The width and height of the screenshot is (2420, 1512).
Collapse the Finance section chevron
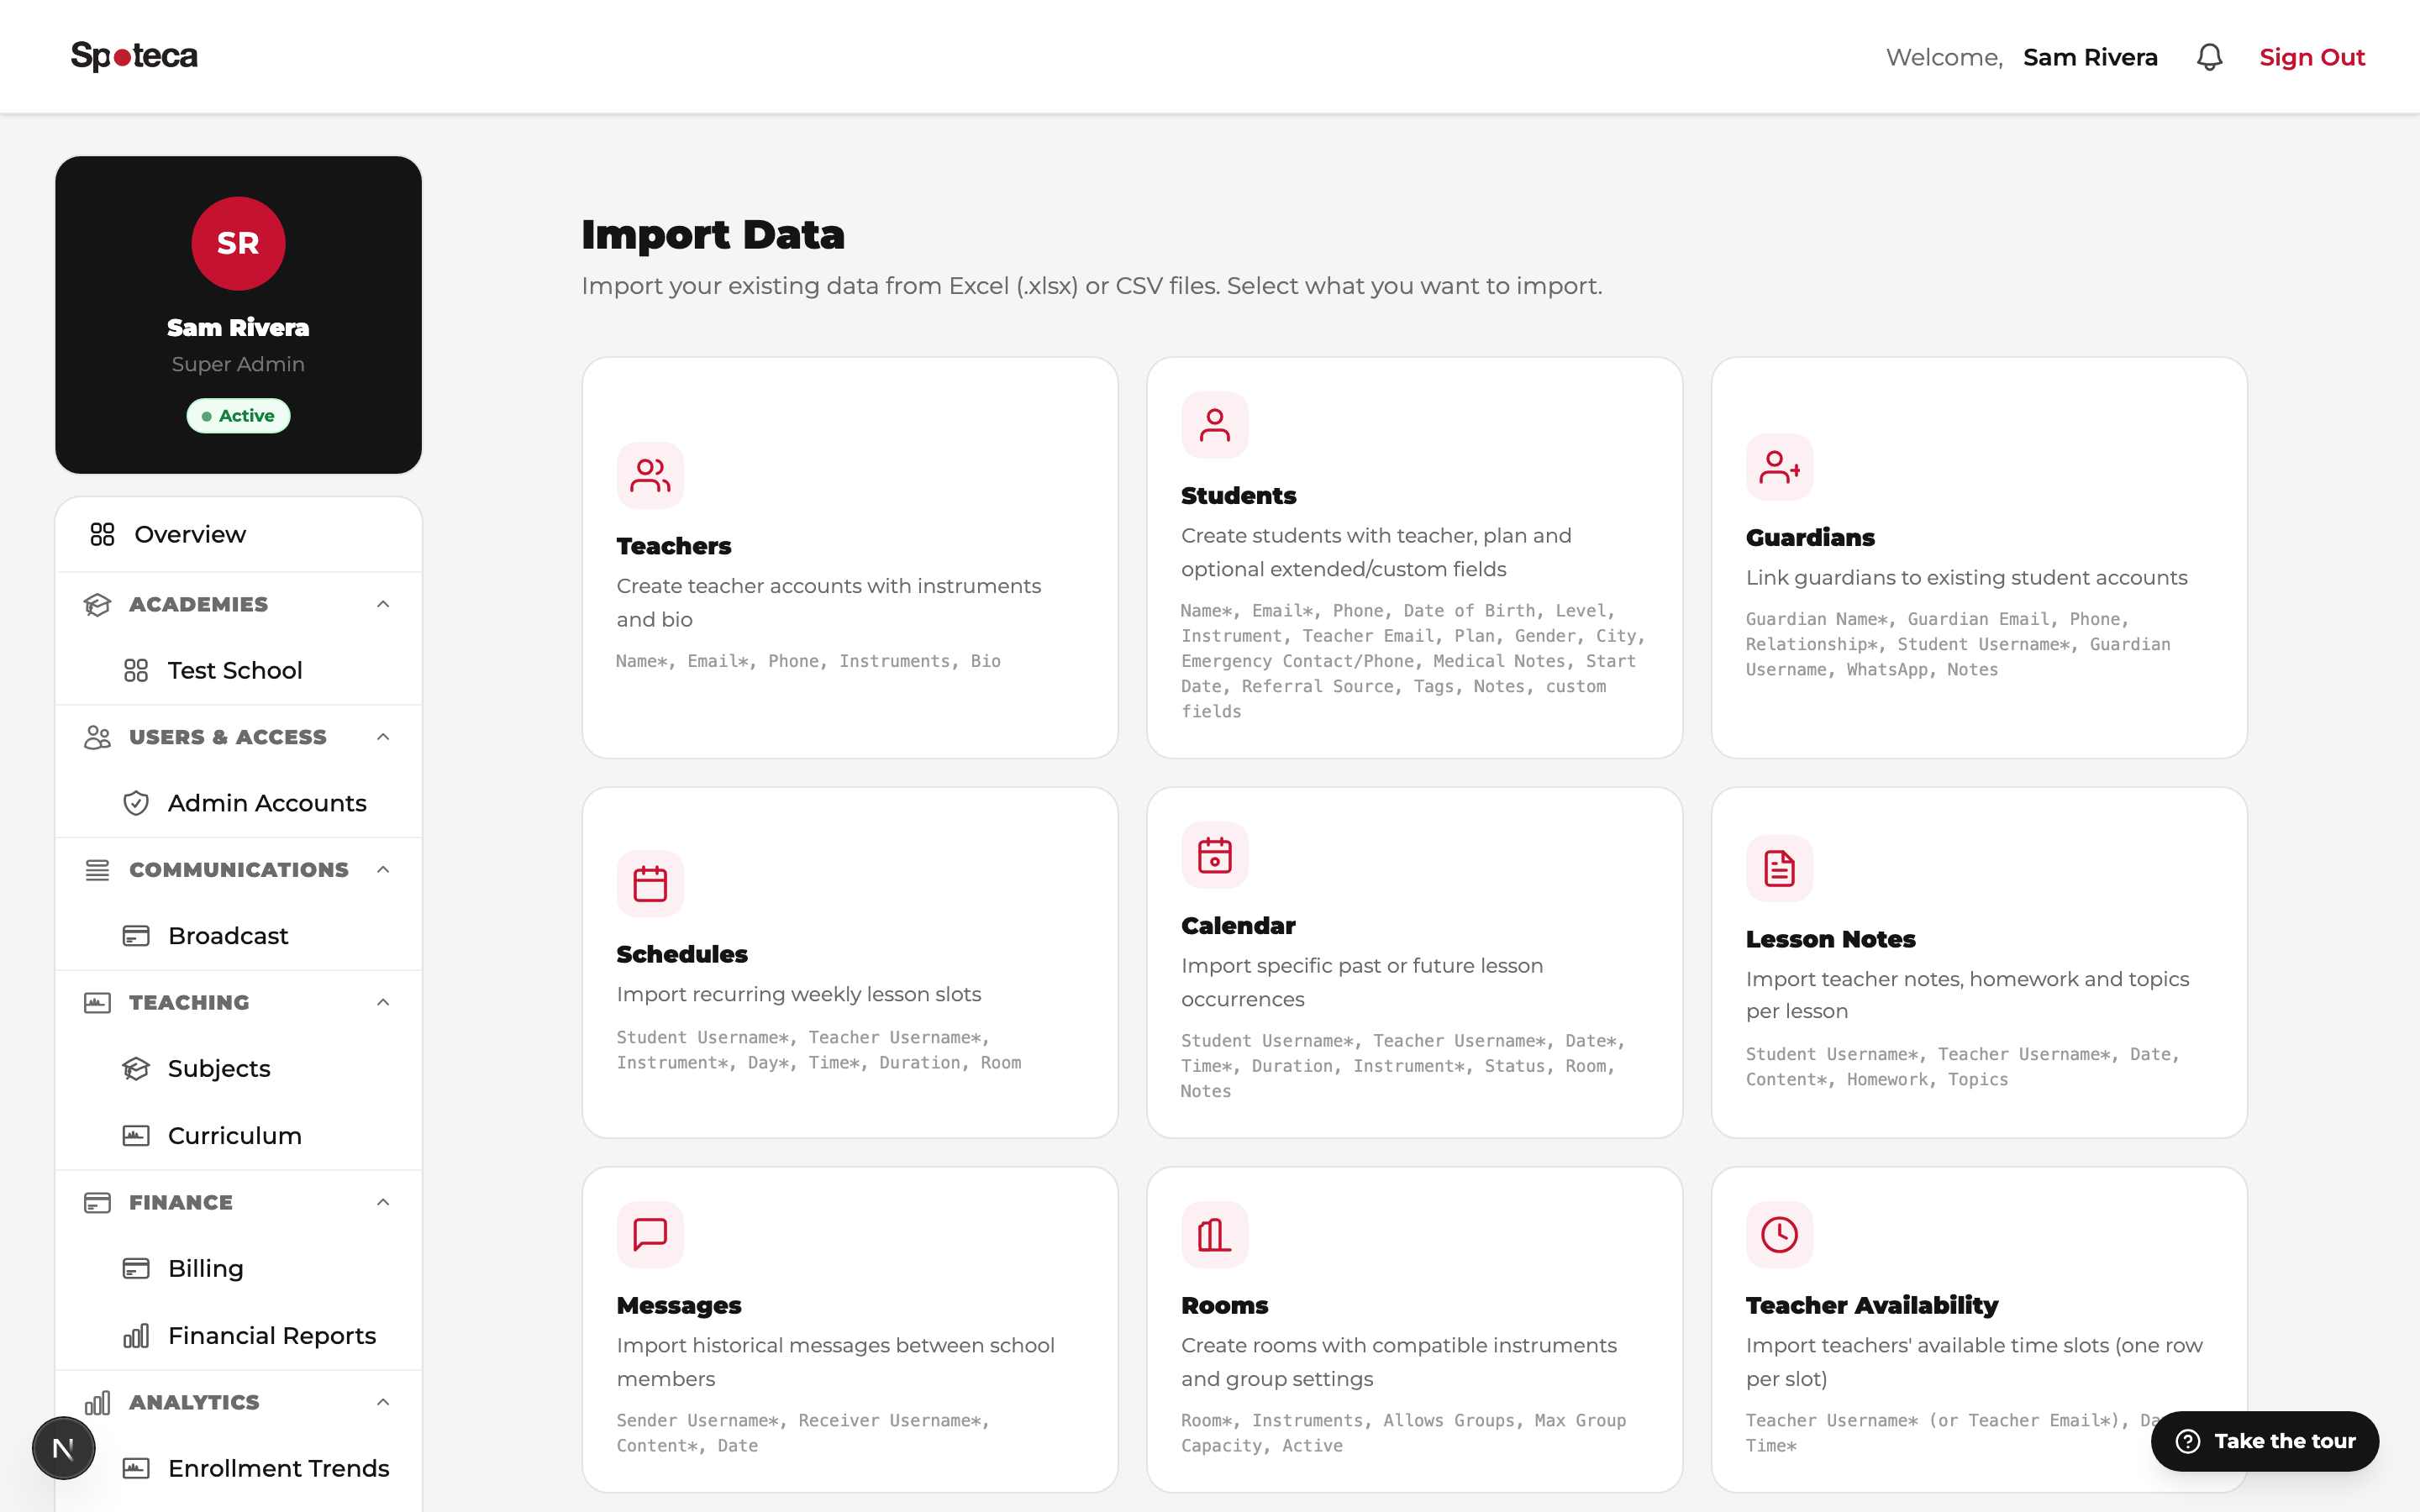(383, 1203)
